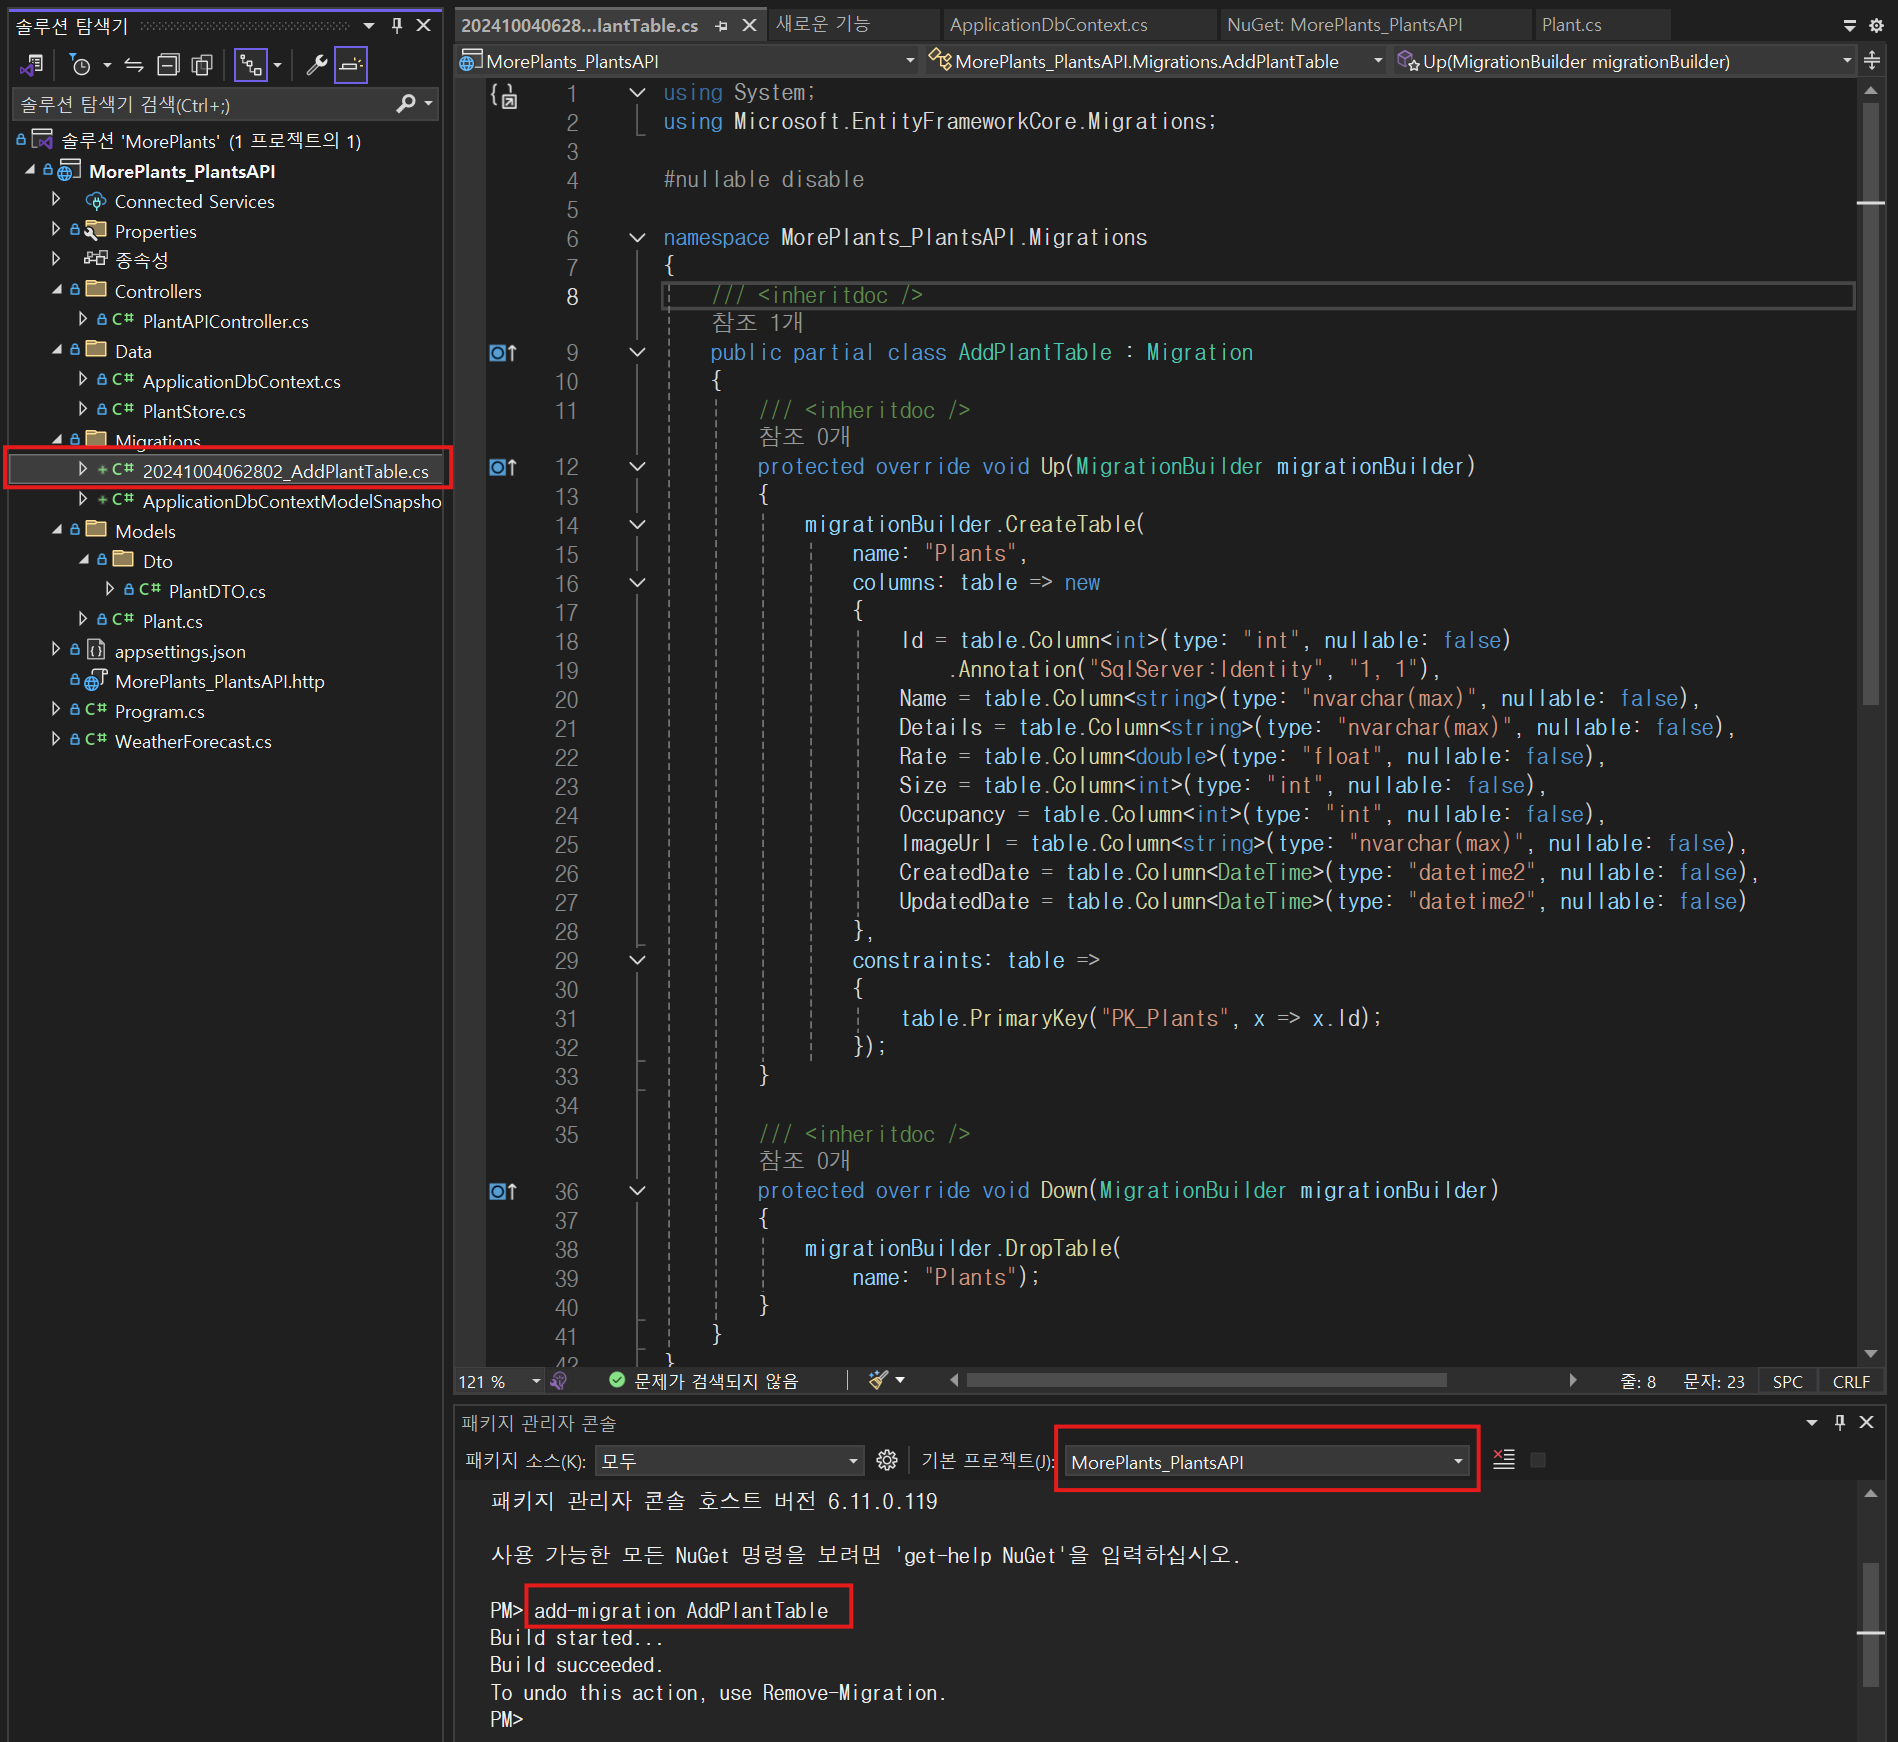
Task: Expand Connected Services node
Action: point(57,199)
